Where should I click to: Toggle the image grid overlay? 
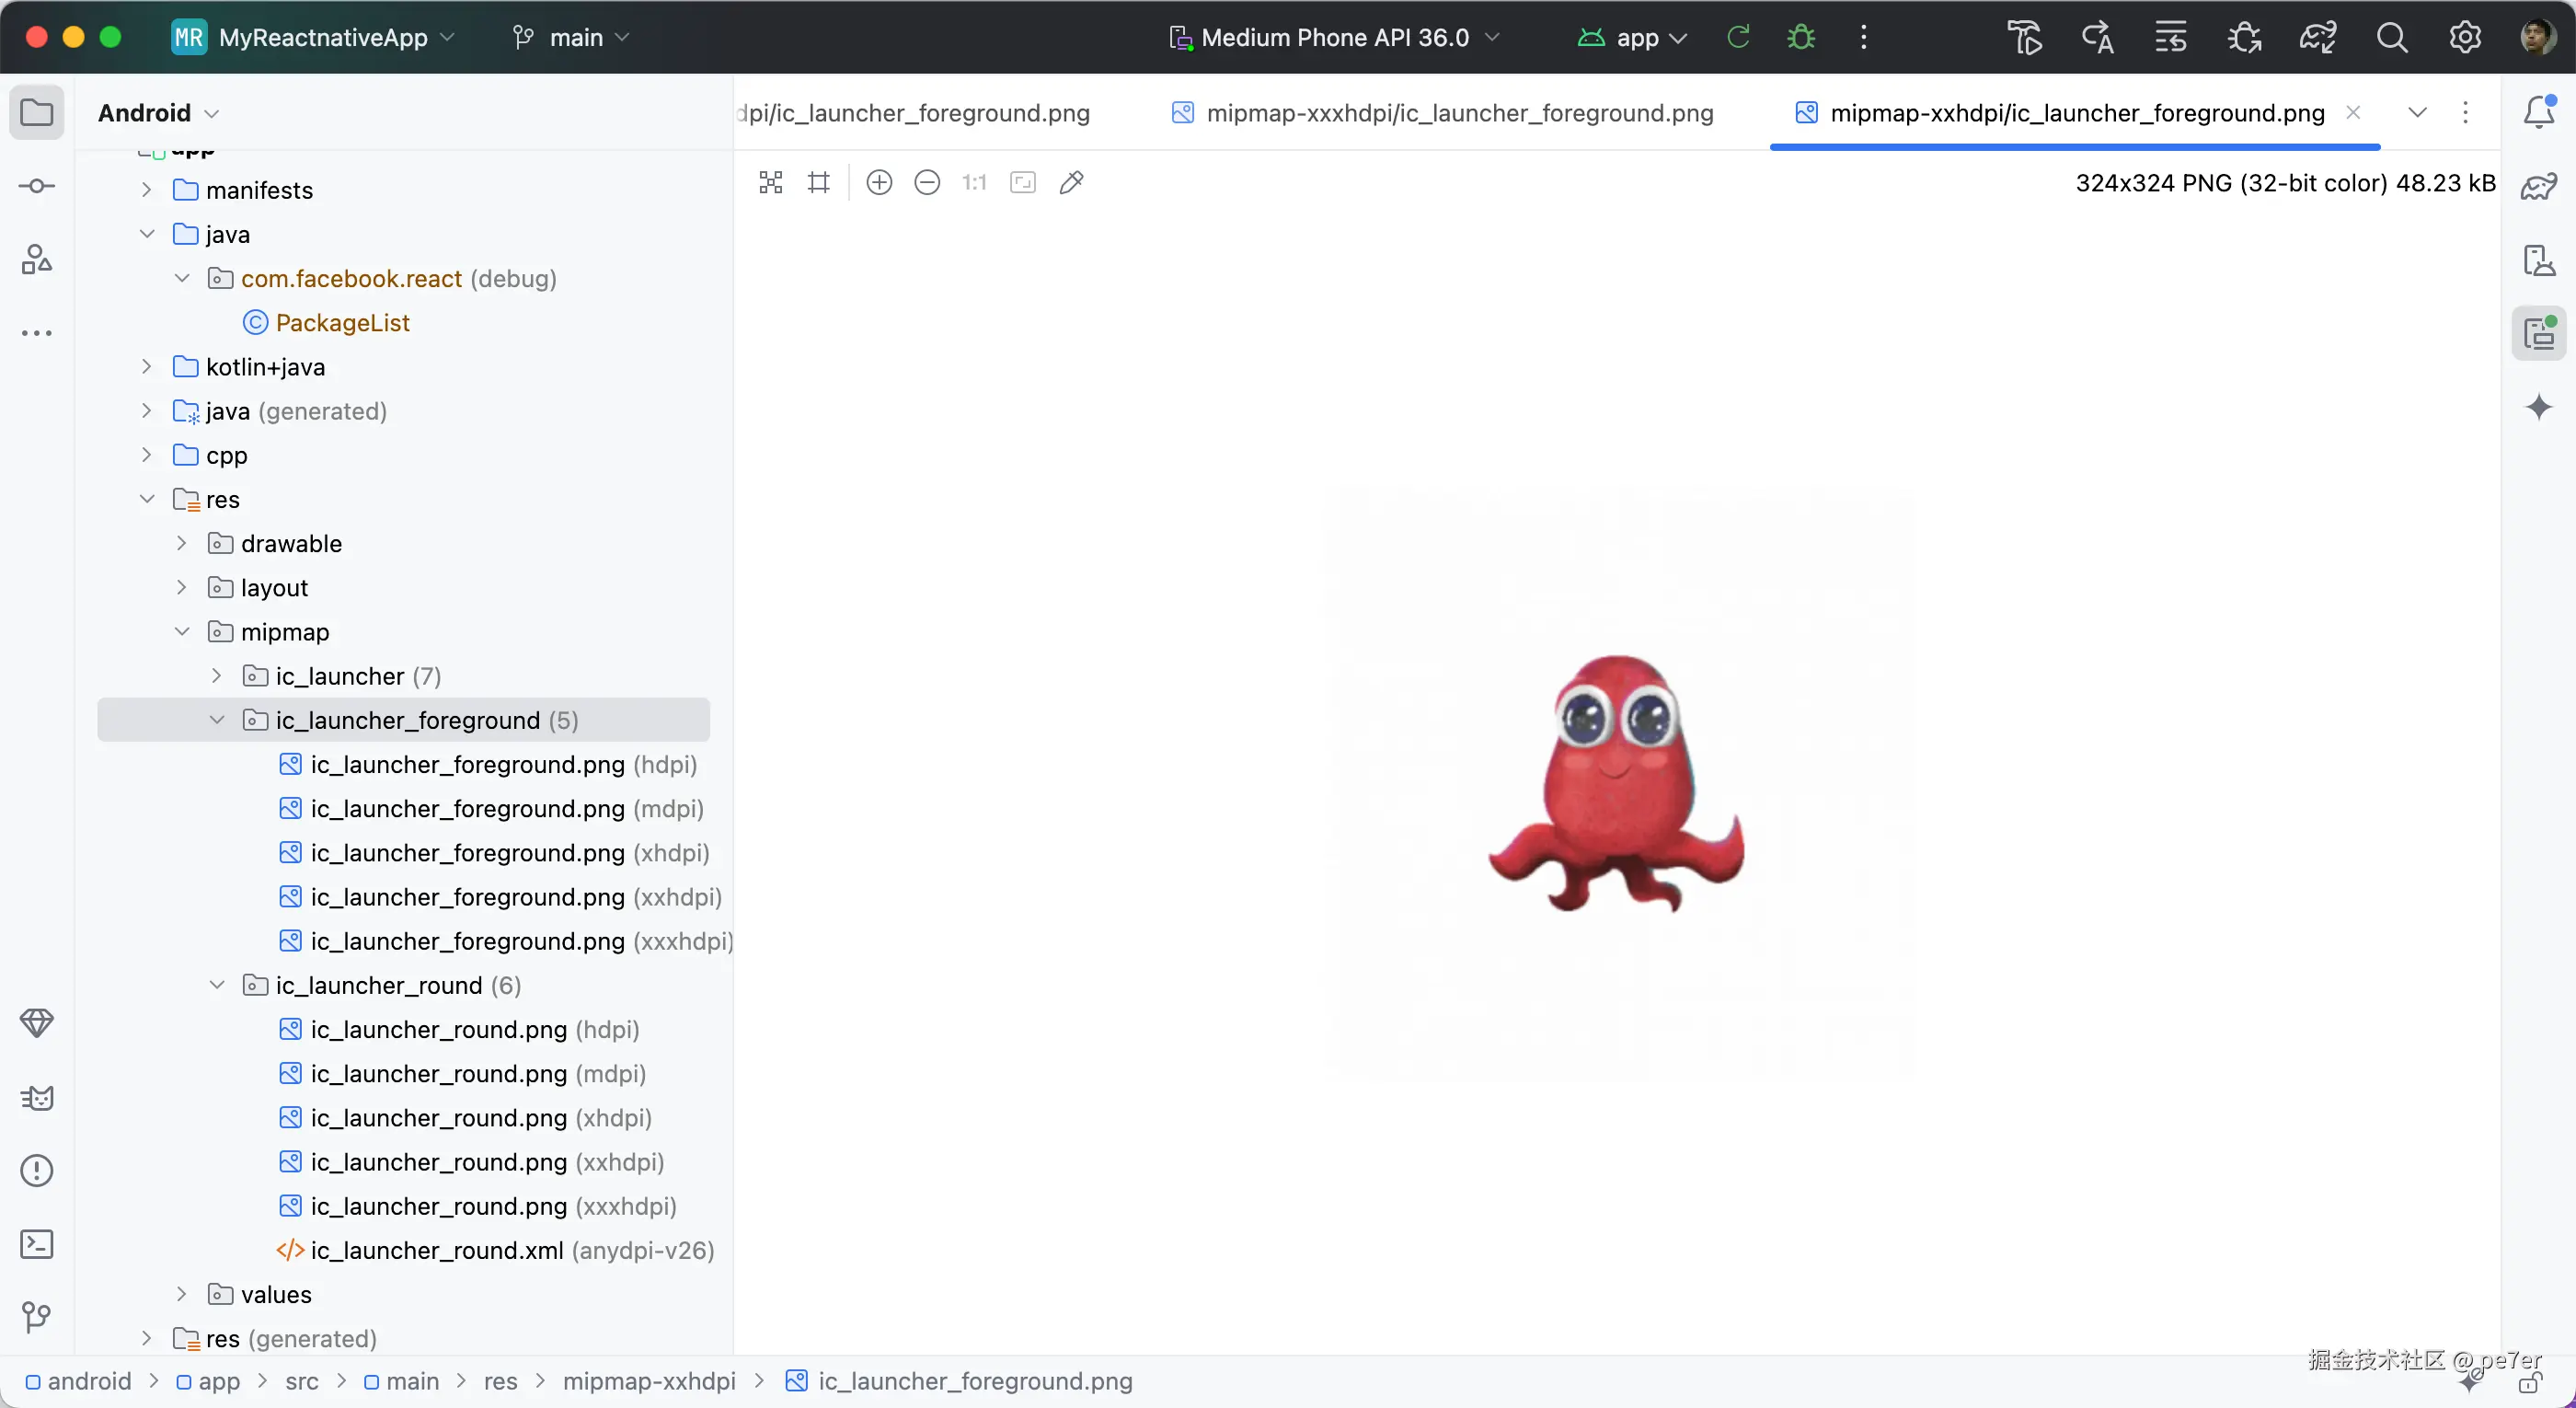coord(819,182)
